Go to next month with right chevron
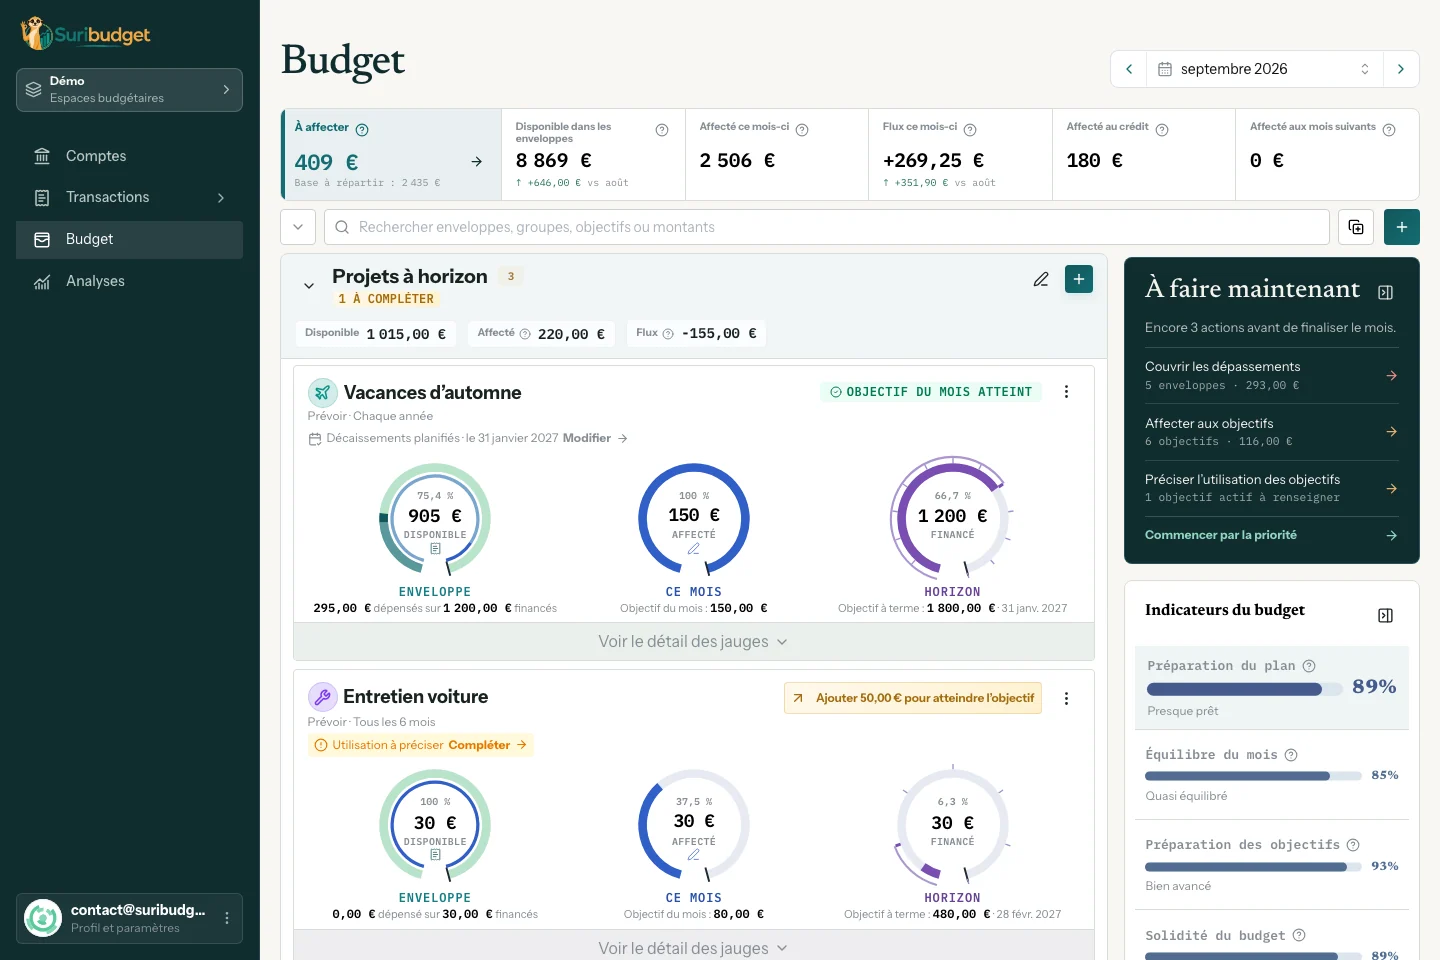The width and height of the screenshot is (1440, 960). pyautogui.click(x=1401, y=69)
